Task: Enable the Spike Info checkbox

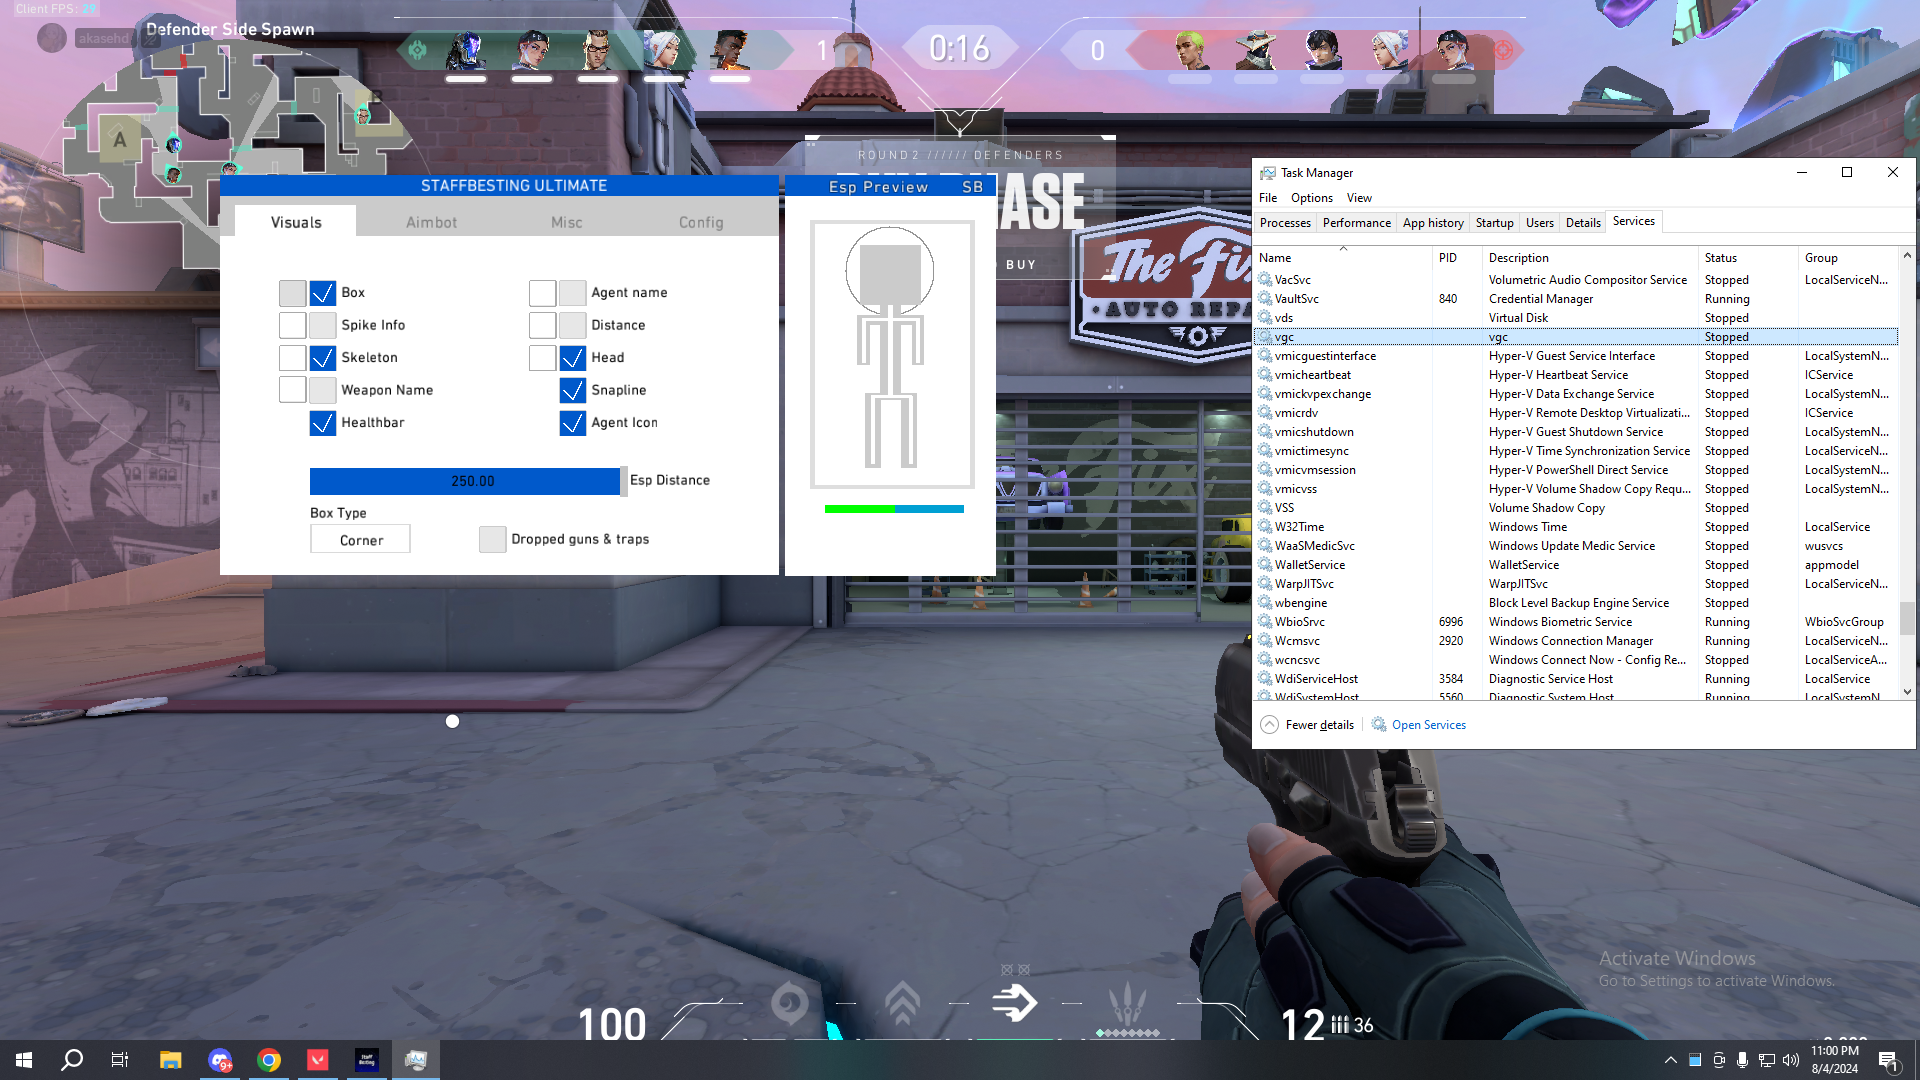Action: pyautogui.click(x=322, y=325)
